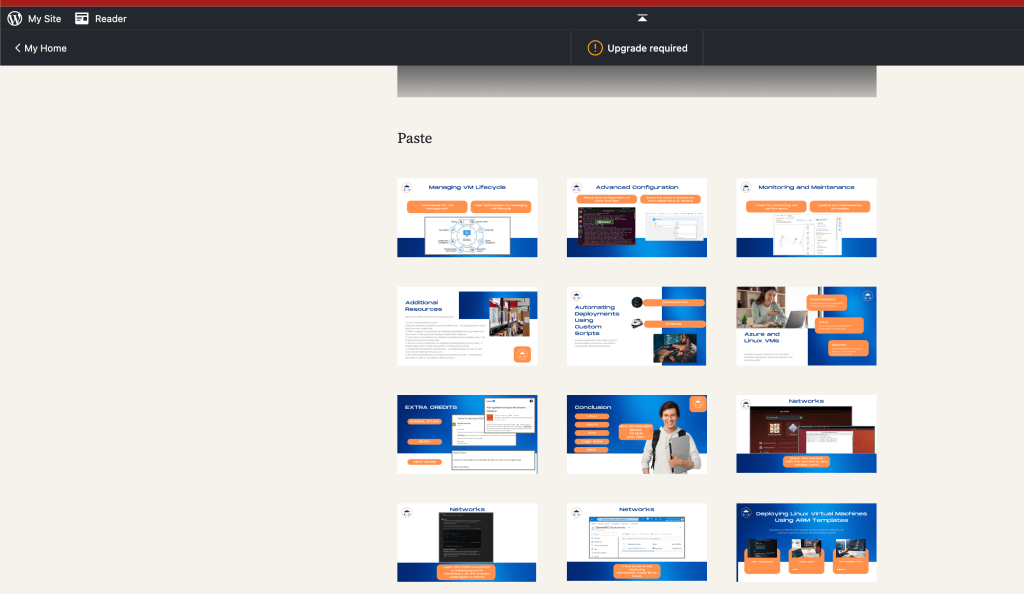Open the Automating Deployments Using Custom Scripts slide
Viewport: 1024px width, 594px height.
click(x=637, y=326)
